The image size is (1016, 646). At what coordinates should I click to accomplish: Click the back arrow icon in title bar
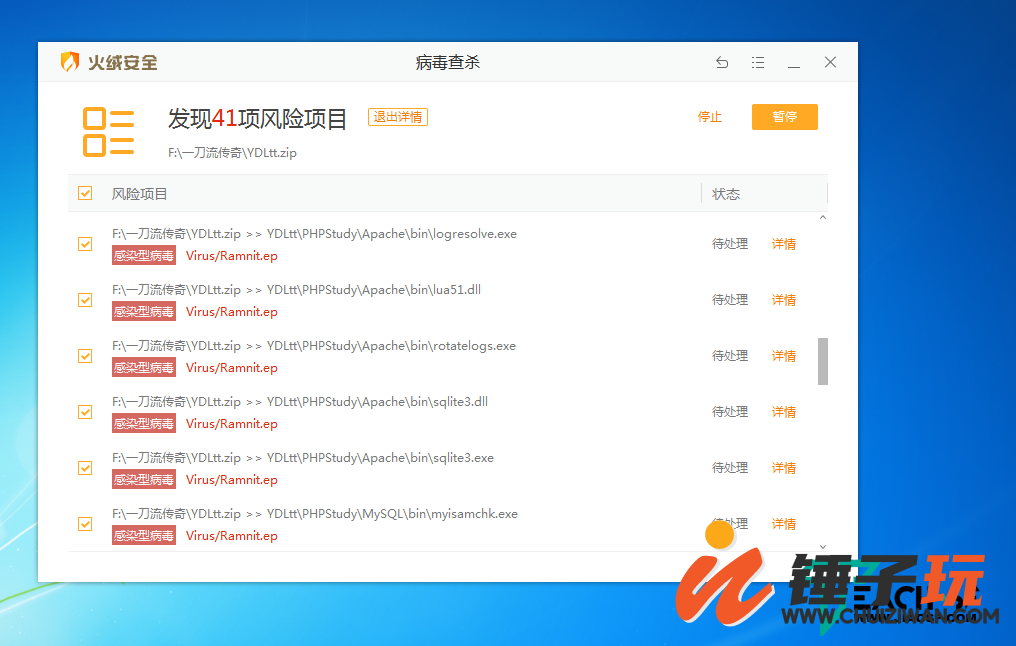click(x=722, y=62)
